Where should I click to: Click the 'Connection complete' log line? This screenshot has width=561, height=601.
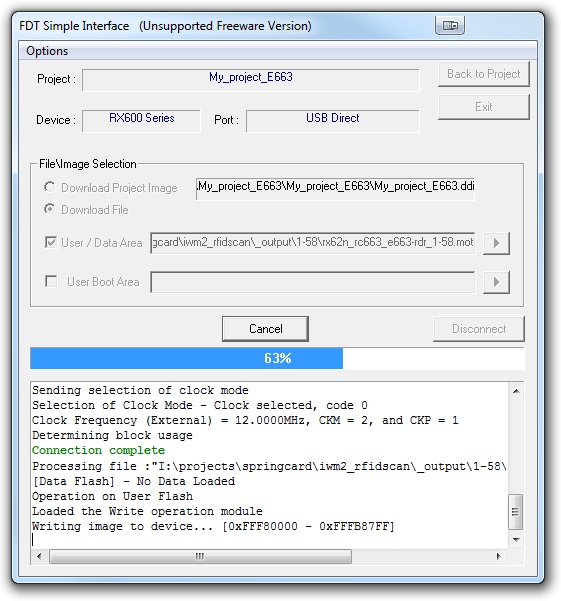[98, 450]
